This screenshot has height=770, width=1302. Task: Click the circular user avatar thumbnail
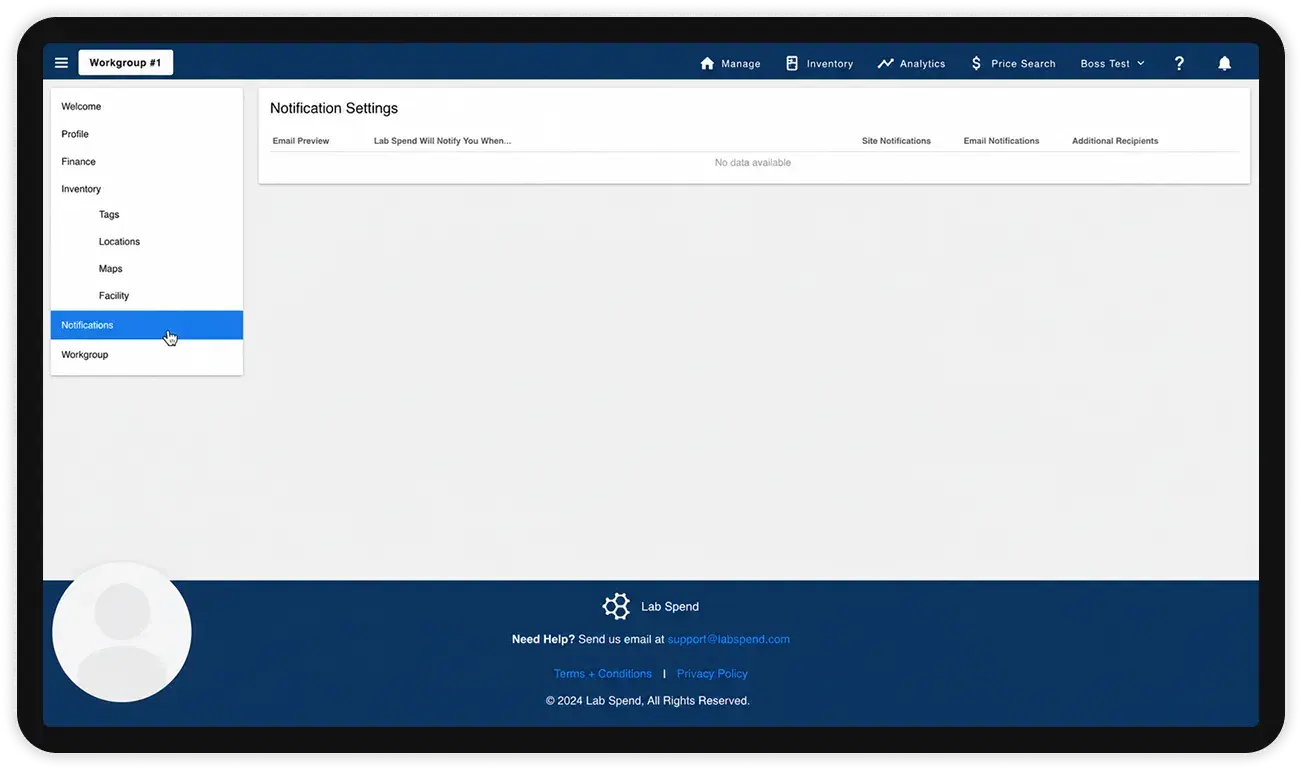pos(122,632)
